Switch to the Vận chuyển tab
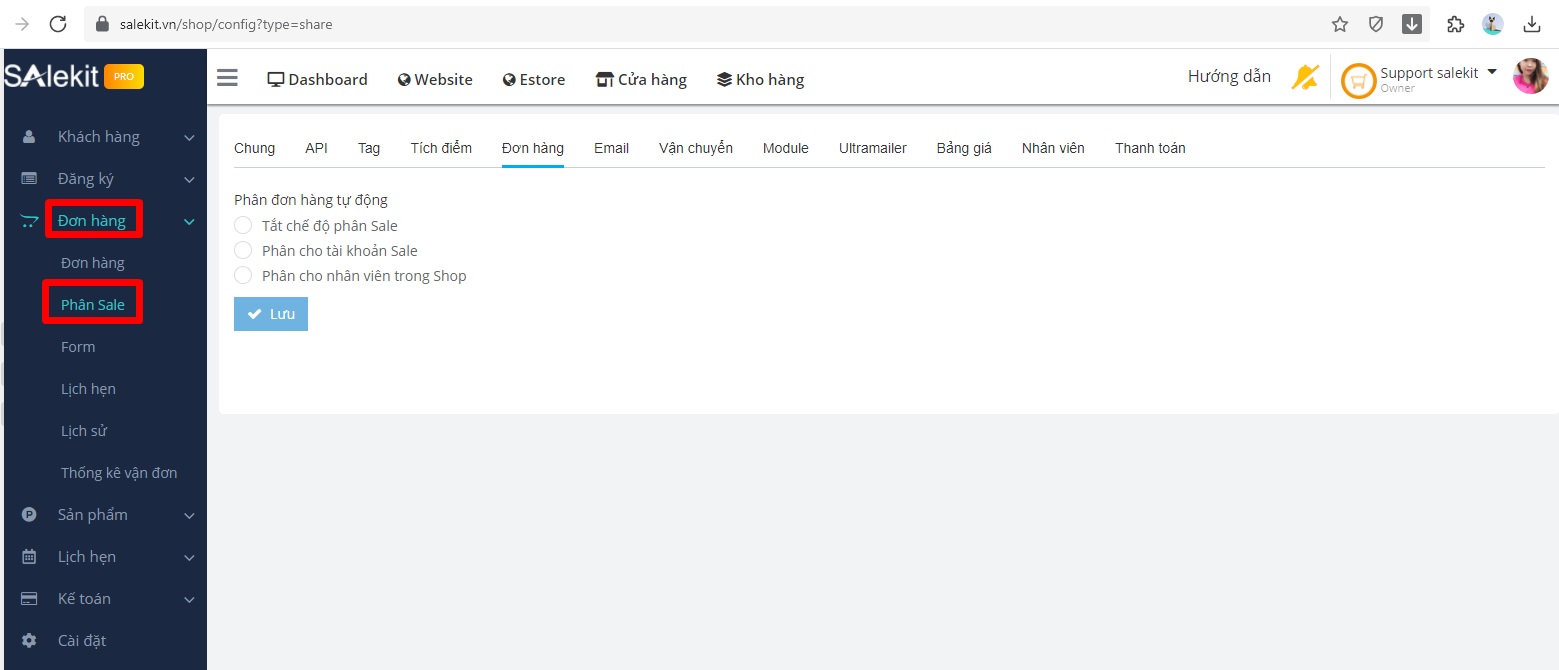 pos(695,148)
